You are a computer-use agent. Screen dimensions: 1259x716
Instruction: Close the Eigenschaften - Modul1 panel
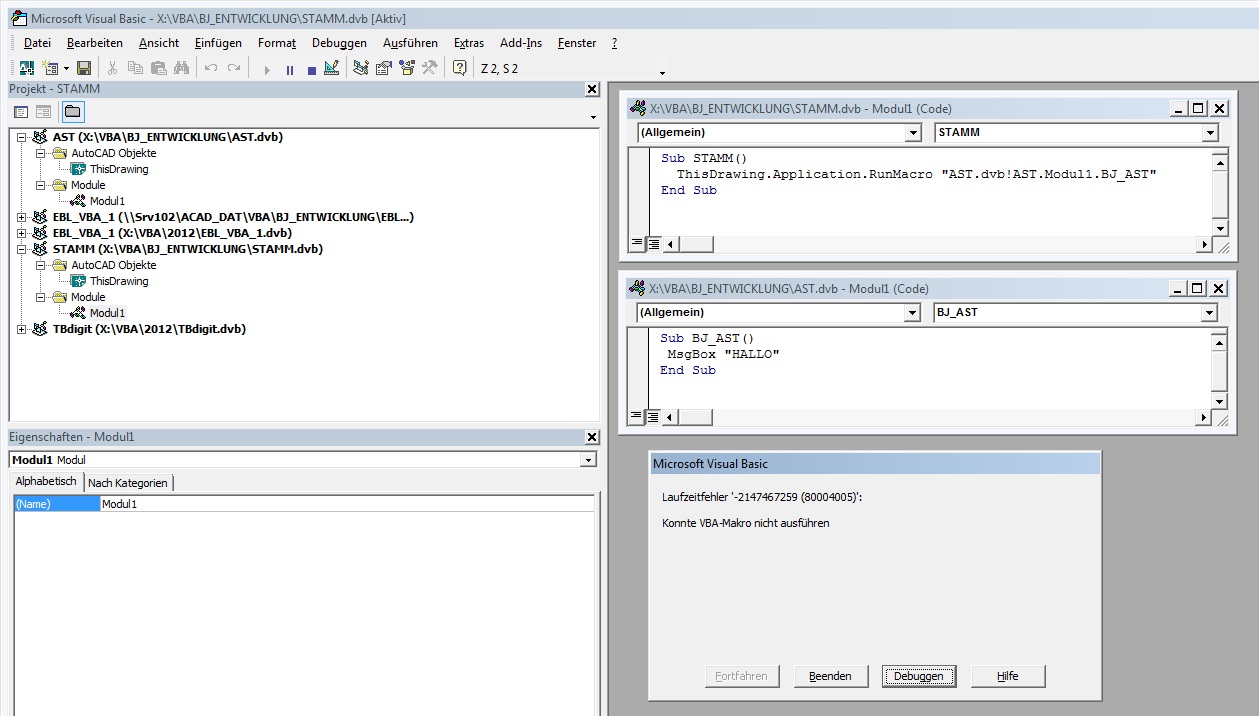[592, 437]
